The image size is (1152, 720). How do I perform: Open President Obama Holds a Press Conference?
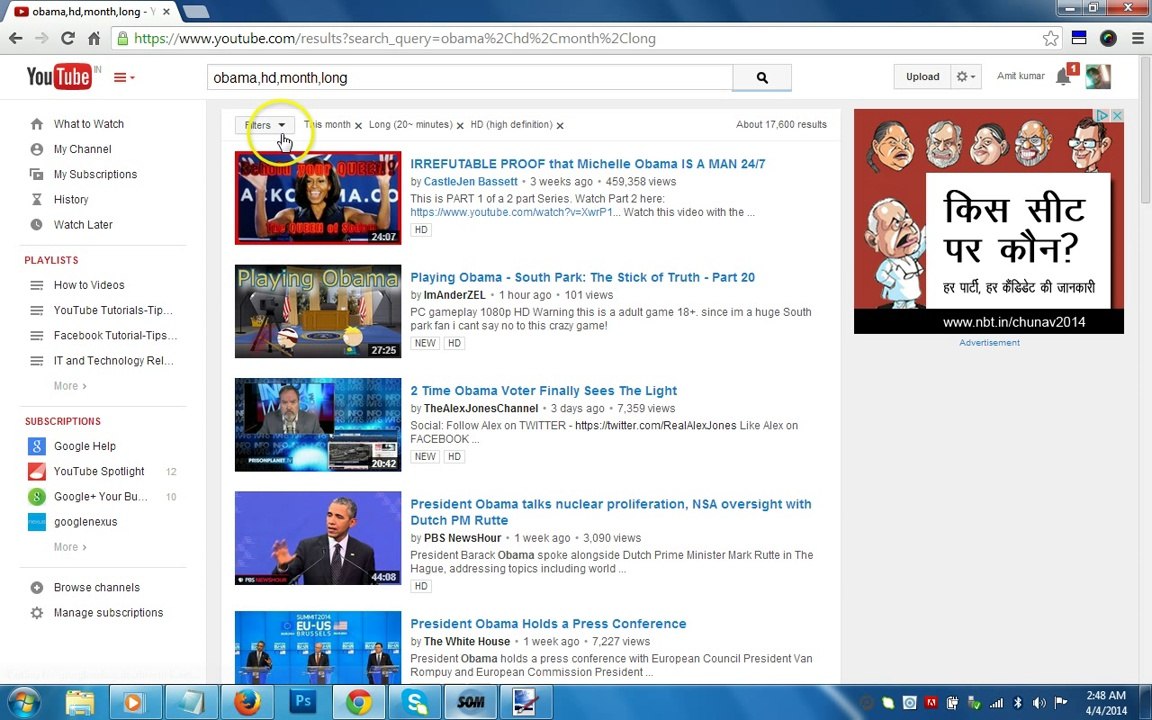pyautogui.click(x=548, y=624)
